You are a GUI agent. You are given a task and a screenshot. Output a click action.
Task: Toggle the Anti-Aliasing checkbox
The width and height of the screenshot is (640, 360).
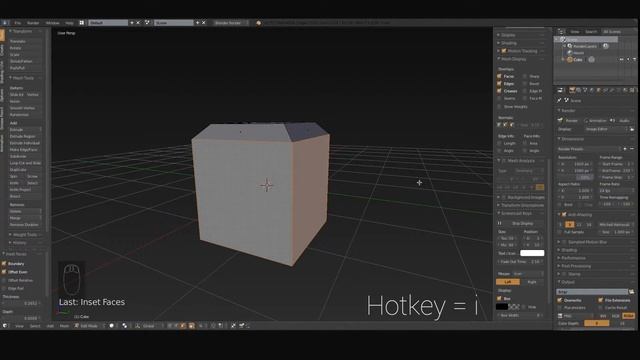(x=564, y=214)
